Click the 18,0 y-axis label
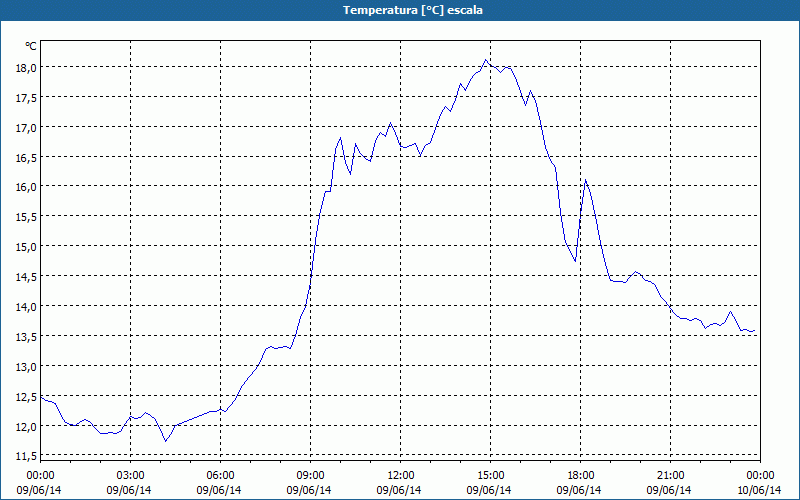Viewport: 800px width, 500px height. tap(26, 68)
